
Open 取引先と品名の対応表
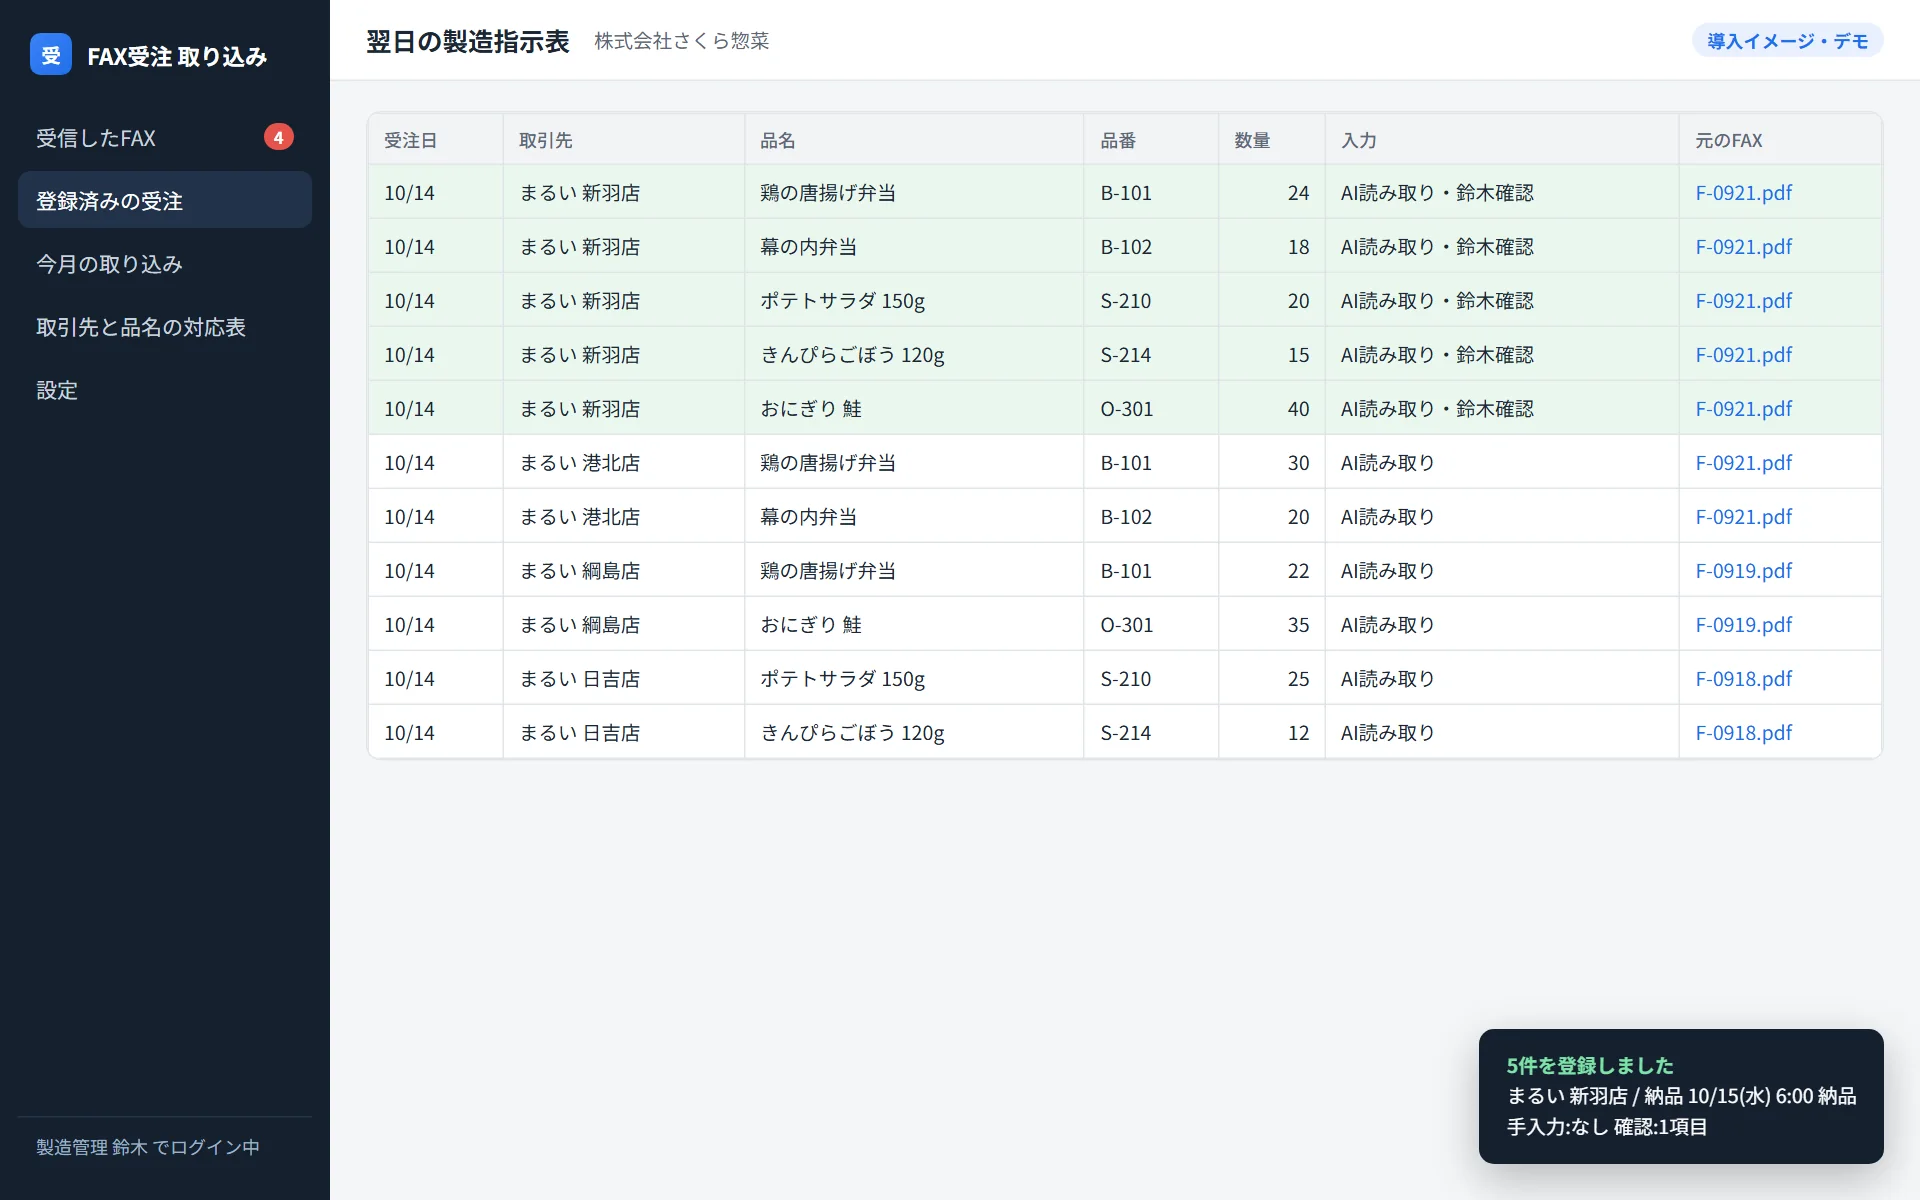click(x=165, y=327)
